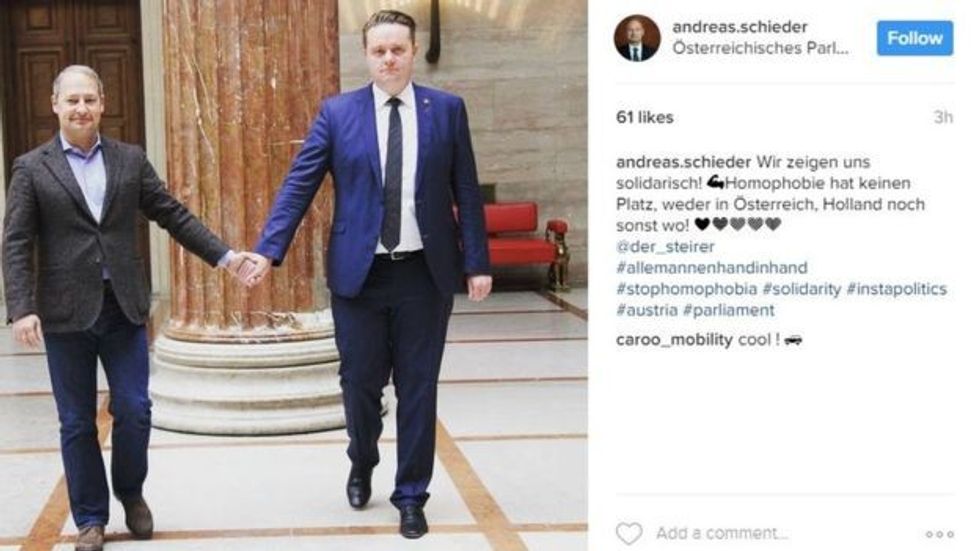The width and height of the screenshot is (980, 551).
Task: Follow andreas.schieder with the blue button
Action: click(914, 38)
